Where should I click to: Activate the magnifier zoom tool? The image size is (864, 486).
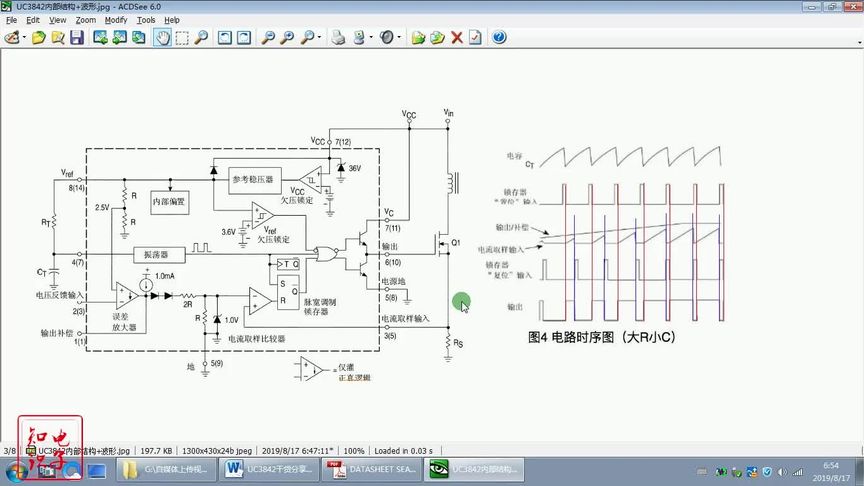click(202, 37)
